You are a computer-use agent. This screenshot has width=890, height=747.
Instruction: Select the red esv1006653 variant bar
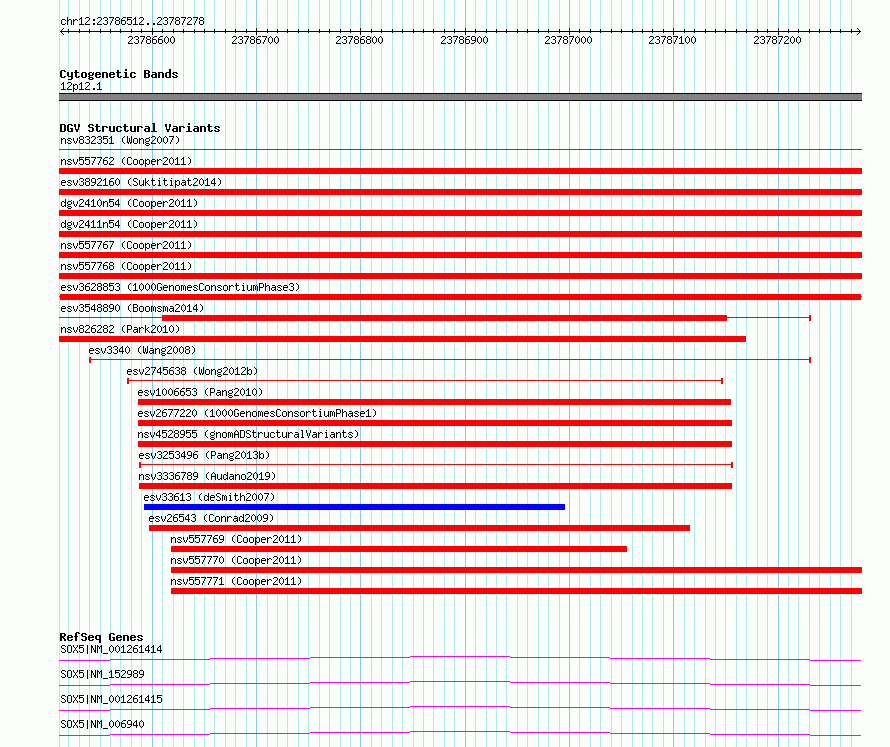coord(434,402)
